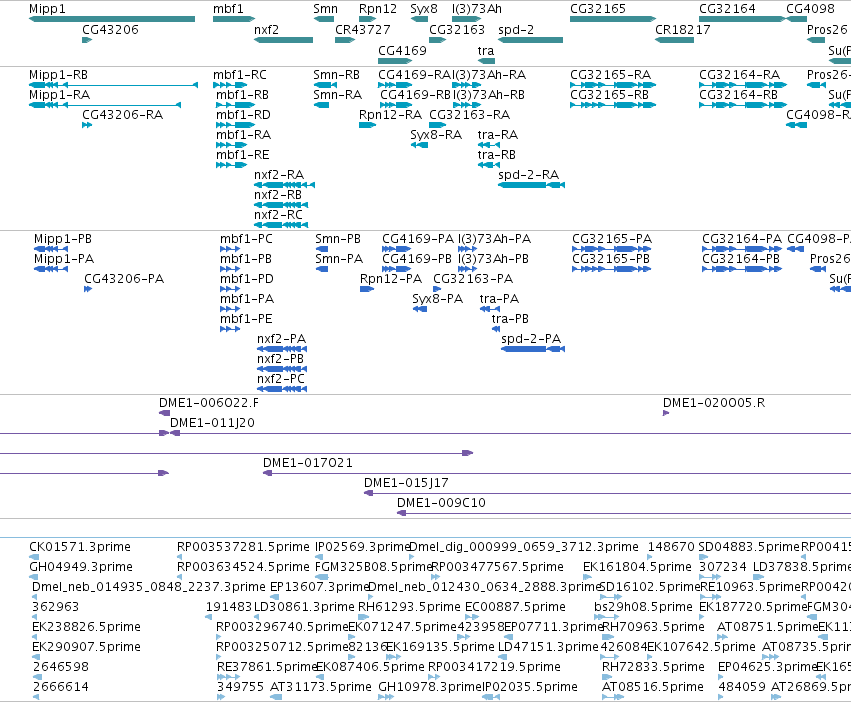
Task: Select the RP003537281.5prime EST label
Action: (243, 547)
